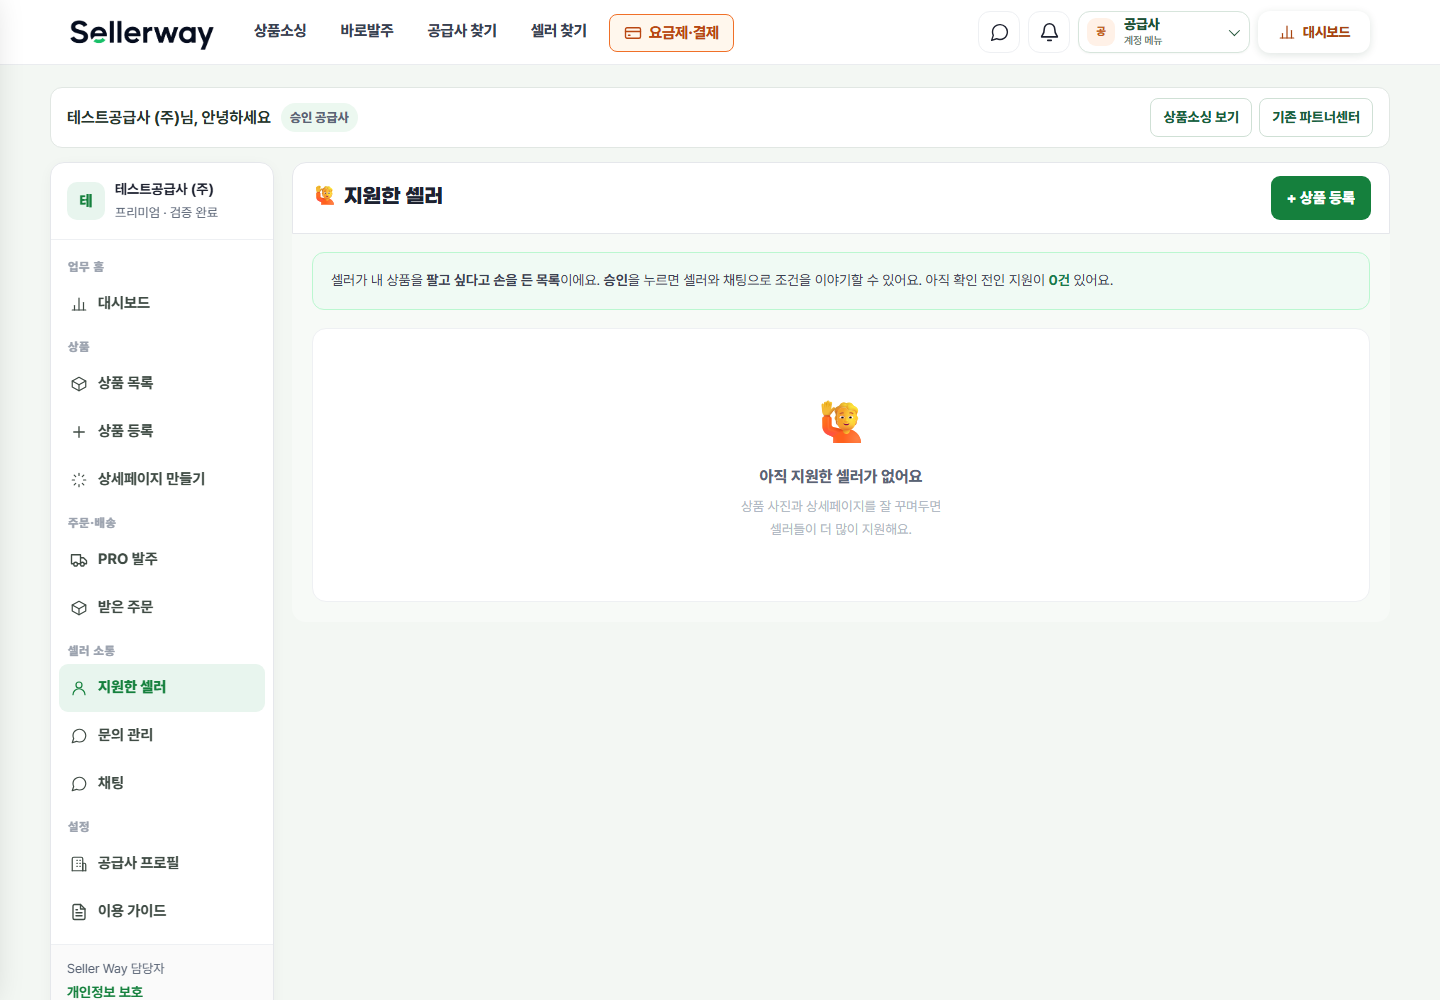Click the person icon beside 지원한 셀러
This screenshot has height=1000, width=1440.
[x=79, y=688]
